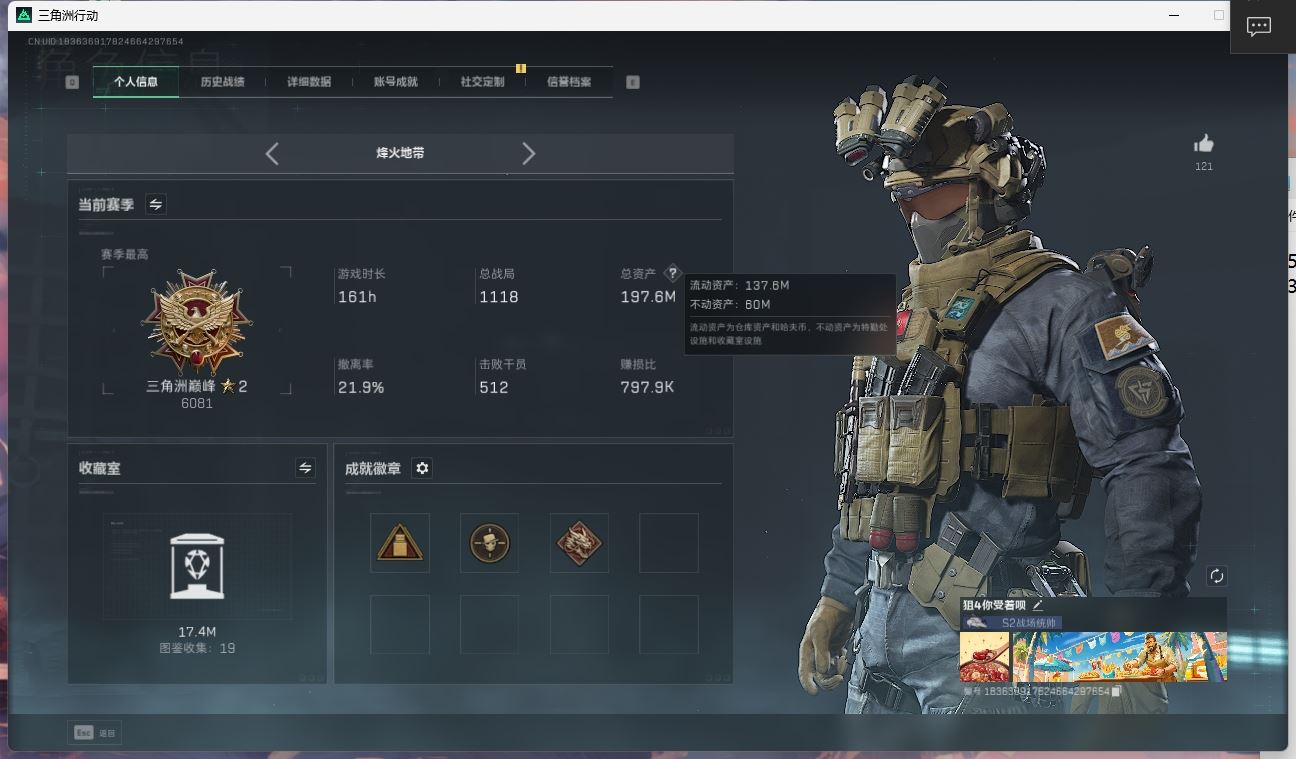Open the 成就徽章 gear settings
Screen dimensions: 1296x759
[x=422, y=468]
